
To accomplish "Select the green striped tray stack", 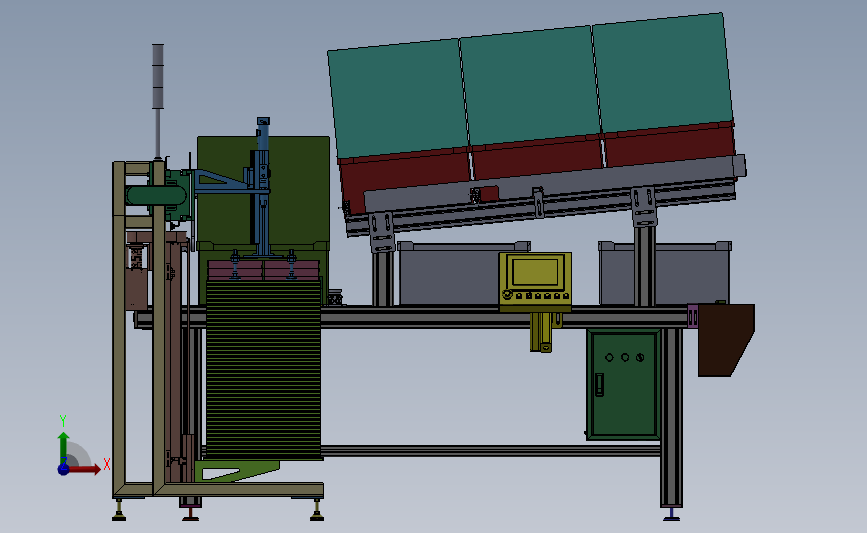I will point(264,369).
